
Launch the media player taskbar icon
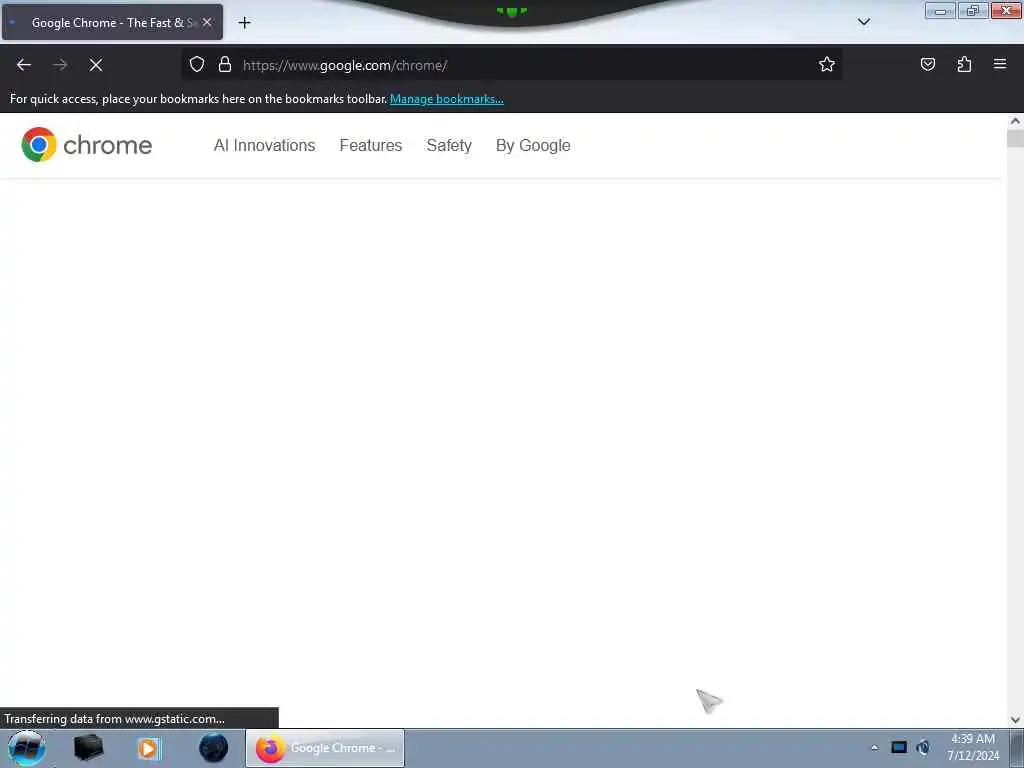tap(149, 748)
